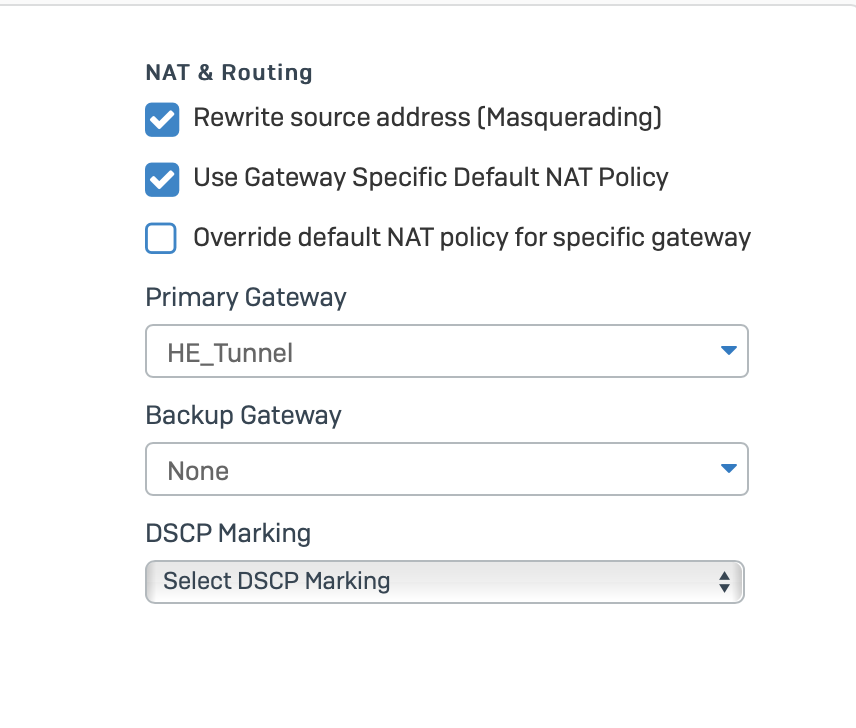Disable Use Gateway Specific Default NAT Policy checkbox

click(162, 179)
